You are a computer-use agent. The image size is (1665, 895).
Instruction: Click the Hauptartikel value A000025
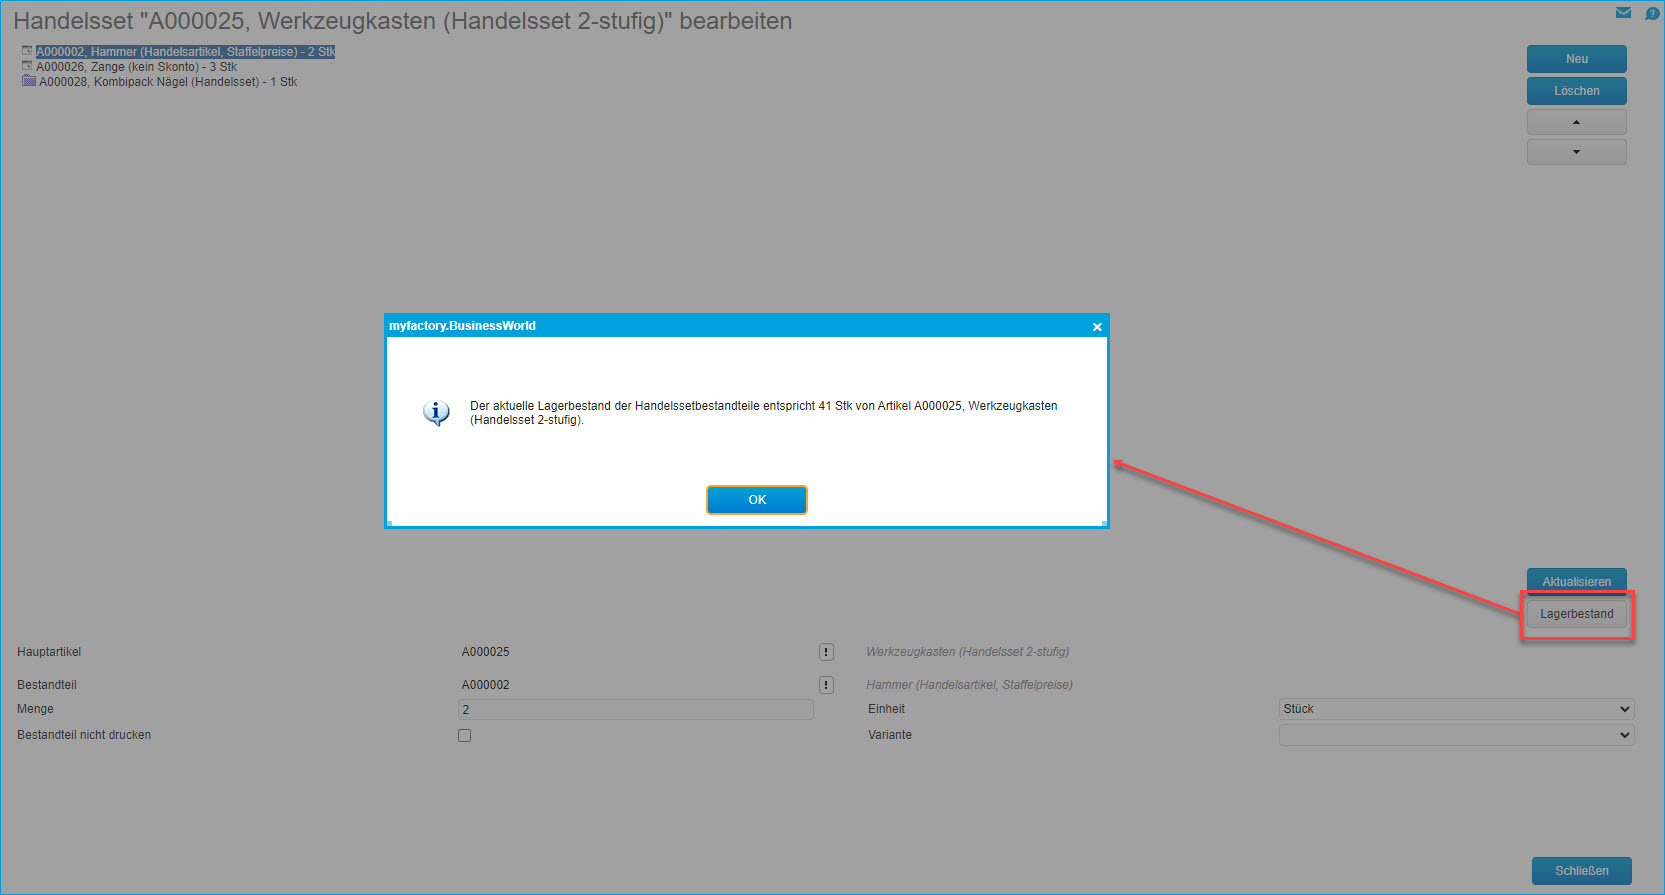coord(486,652)
